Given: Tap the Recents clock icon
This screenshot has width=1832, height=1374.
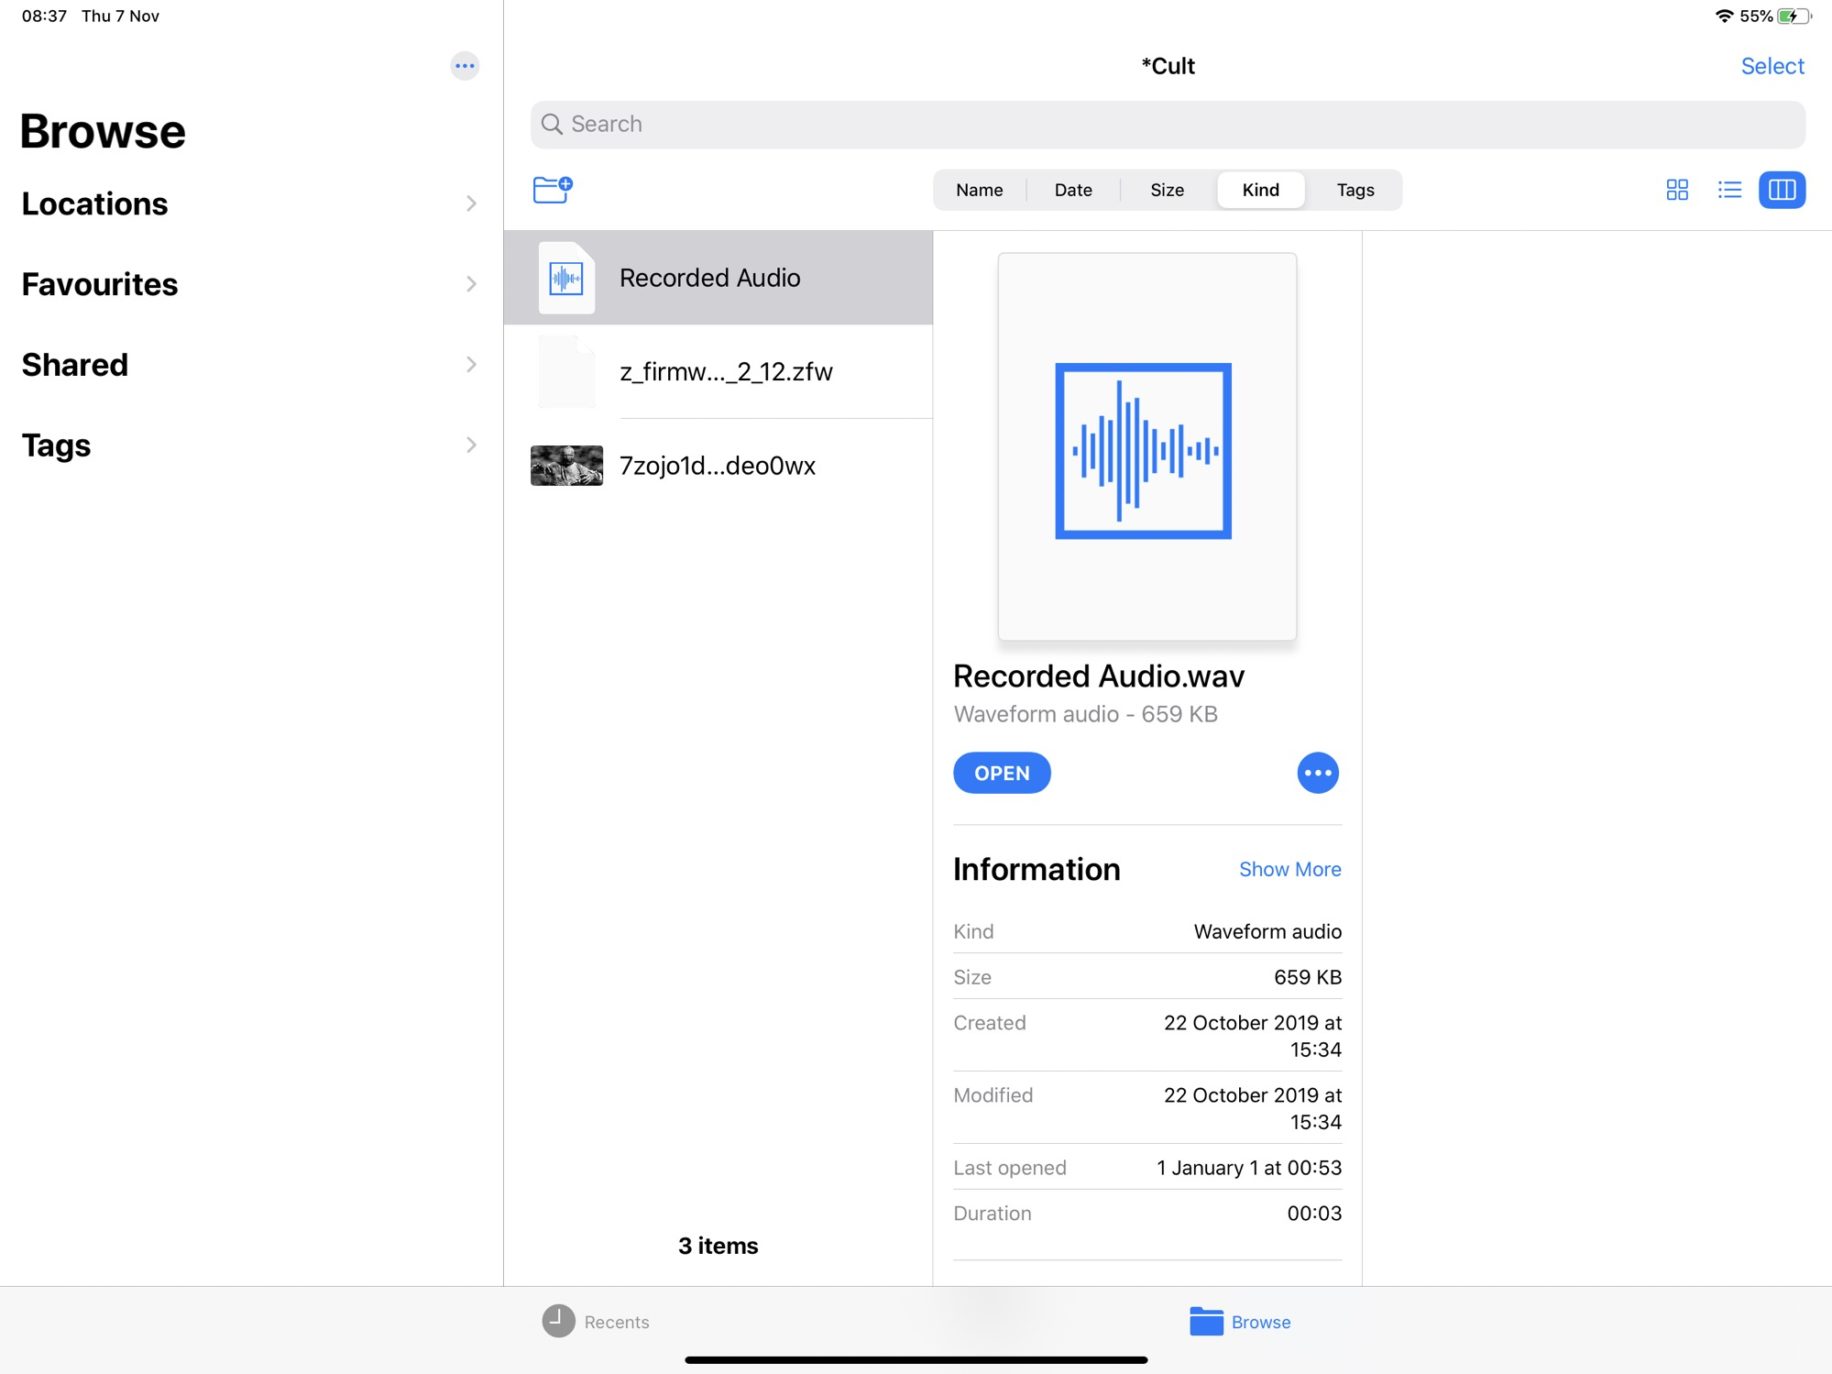Looking at the screenshot, I should point(558,1321).
